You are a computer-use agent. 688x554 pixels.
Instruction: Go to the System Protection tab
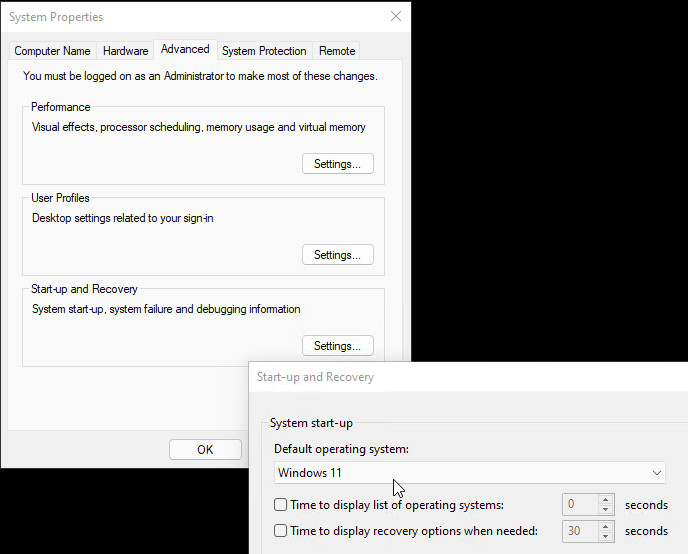[264, 51]
